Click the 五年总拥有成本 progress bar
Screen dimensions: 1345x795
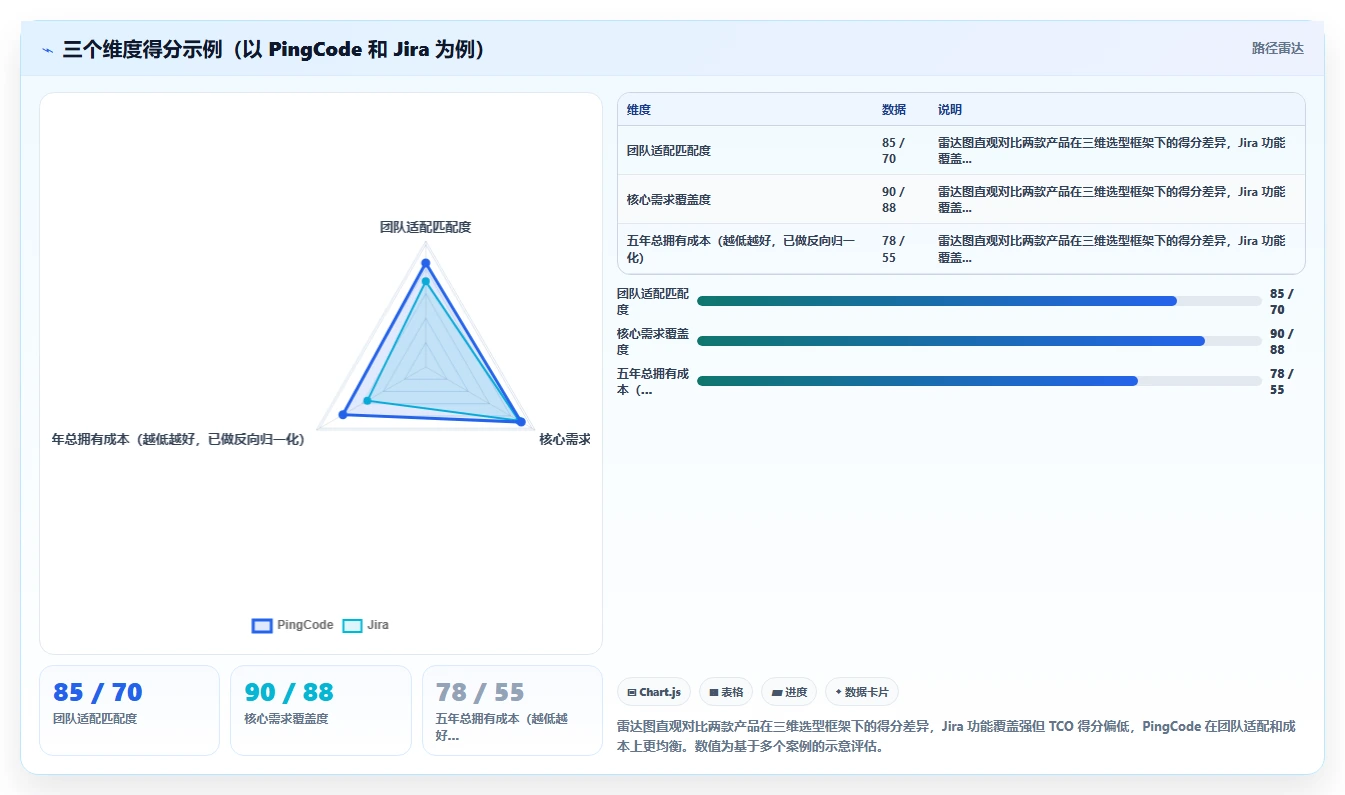[x=979, y=381]
